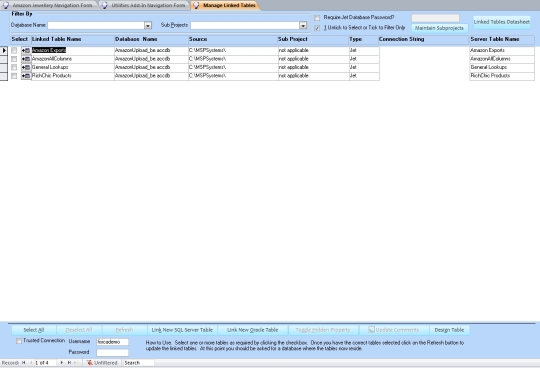
Task: Tick the Select checkbox for General Lookups
Action: 14,67
